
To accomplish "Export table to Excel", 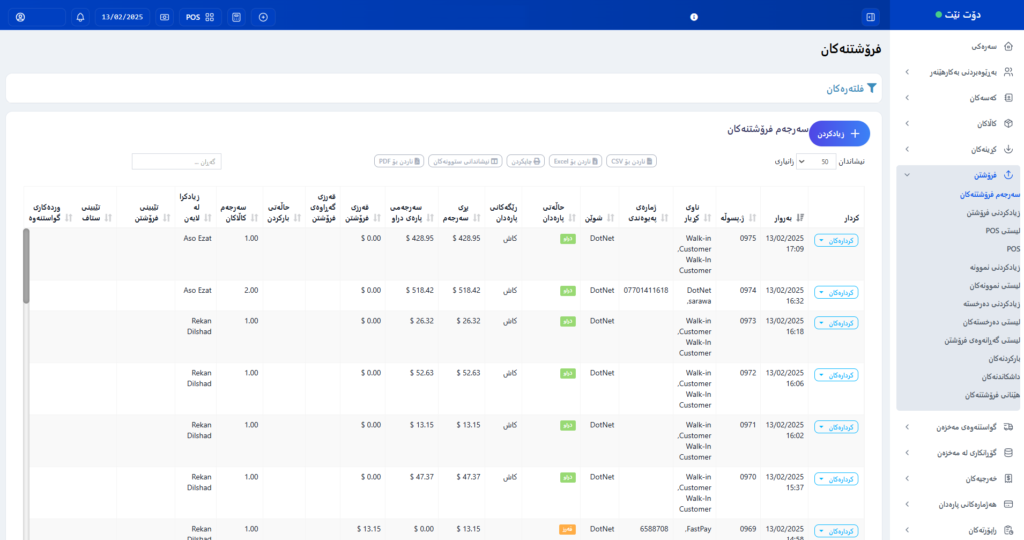I will click(575, 161).
